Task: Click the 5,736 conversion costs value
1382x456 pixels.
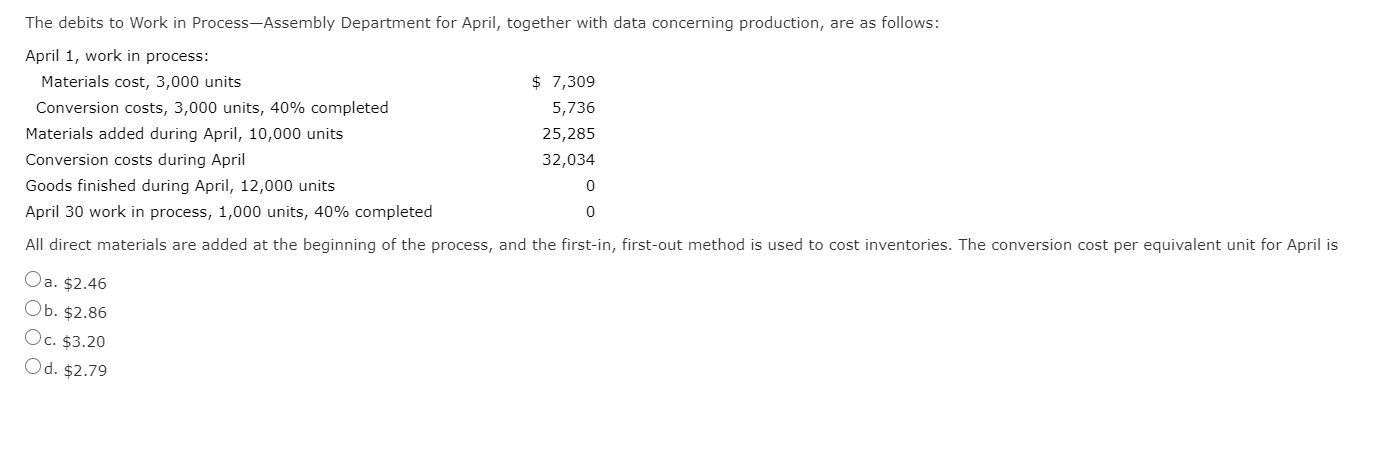Action: (574, 108)
